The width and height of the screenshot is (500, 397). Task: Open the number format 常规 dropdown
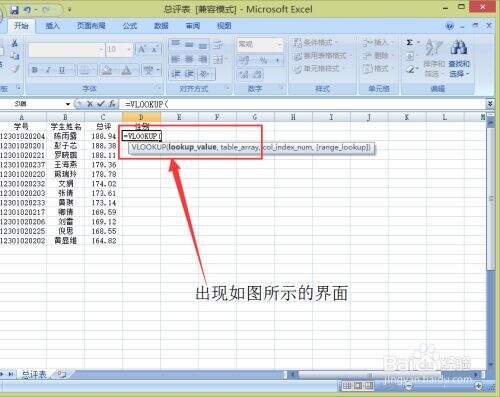pos(279,44)
